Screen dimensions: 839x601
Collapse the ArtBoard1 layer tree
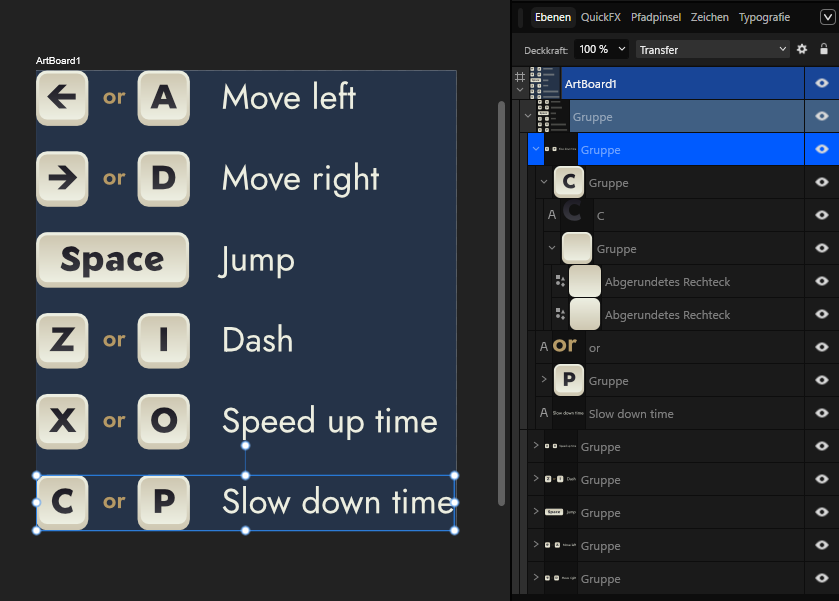point(520,90)
